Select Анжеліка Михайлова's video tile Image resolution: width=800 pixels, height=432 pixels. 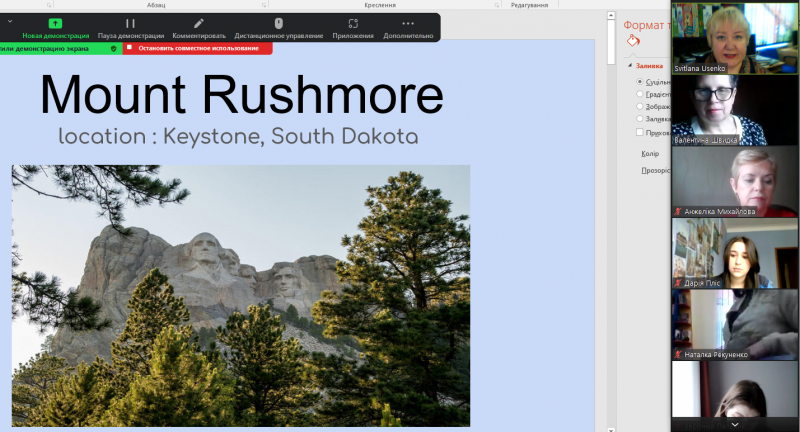(x=735, y=182)
